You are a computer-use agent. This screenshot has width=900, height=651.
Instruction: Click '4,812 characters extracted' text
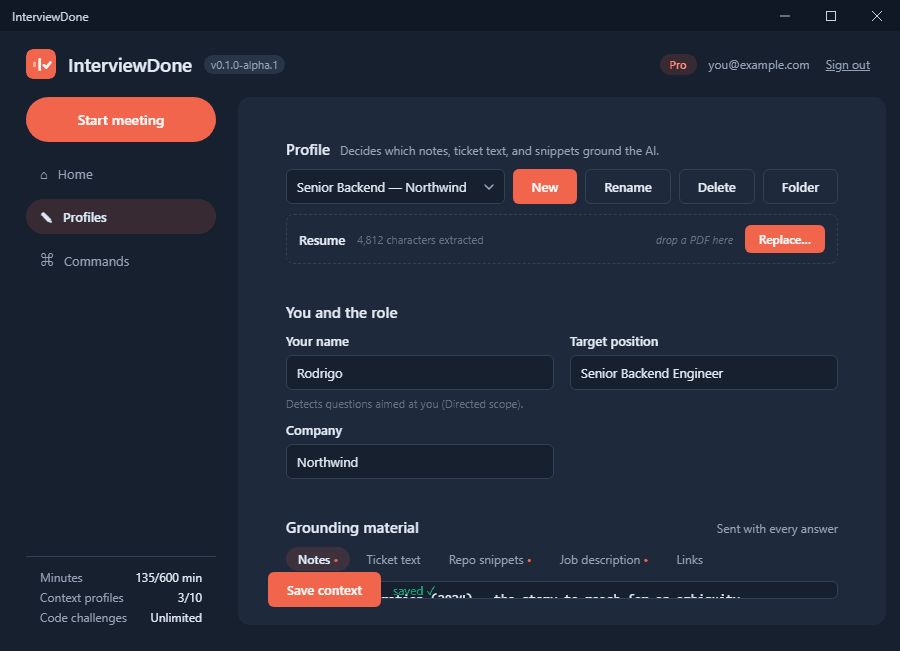tap(420, 240)
